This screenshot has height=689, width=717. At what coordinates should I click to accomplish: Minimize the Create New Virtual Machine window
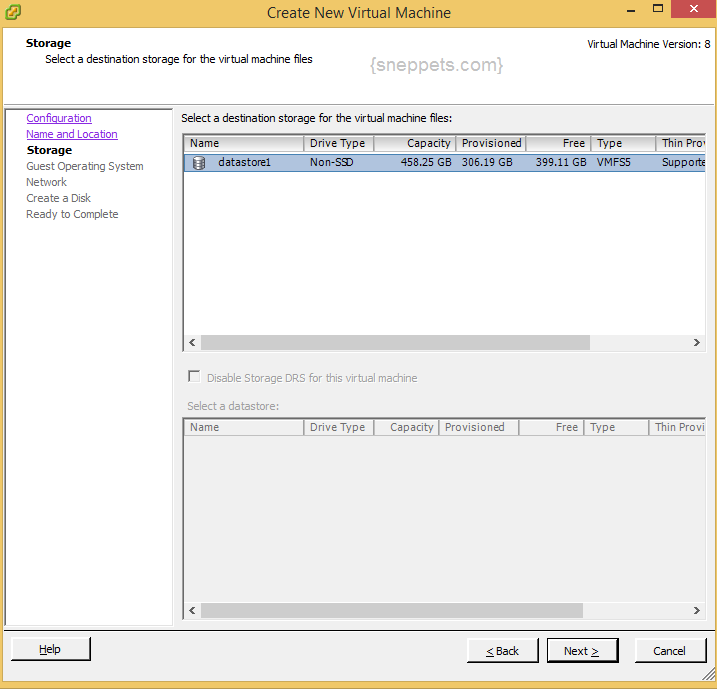click(x=631, y=9)
